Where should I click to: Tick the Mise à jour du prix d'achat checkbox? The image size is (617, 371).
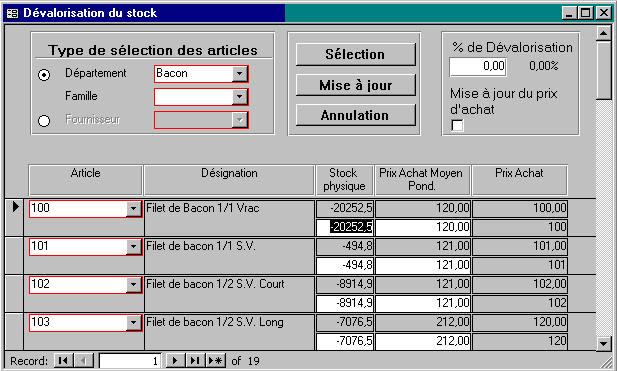457,126
